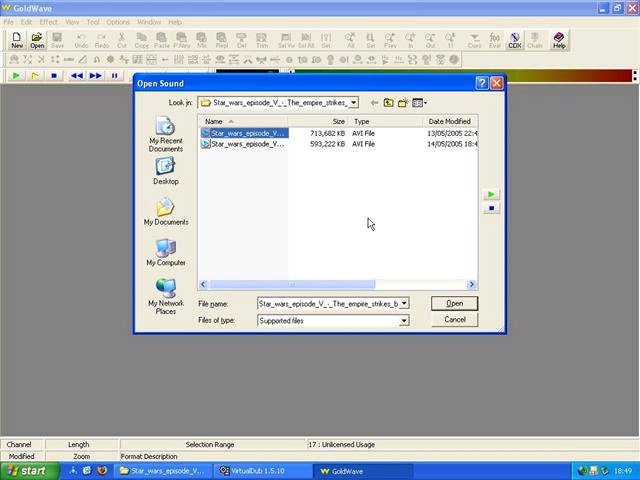Click the Paste toolbar icon
640x480 pixels.
162,40
